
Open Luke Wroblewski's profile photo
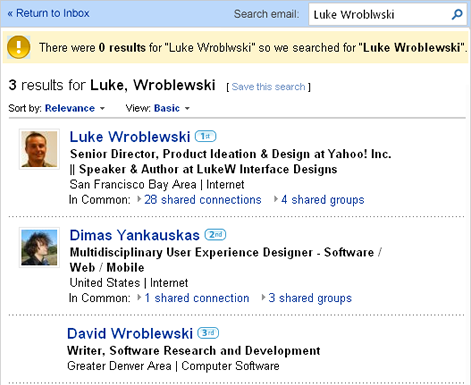click(39, 149)
